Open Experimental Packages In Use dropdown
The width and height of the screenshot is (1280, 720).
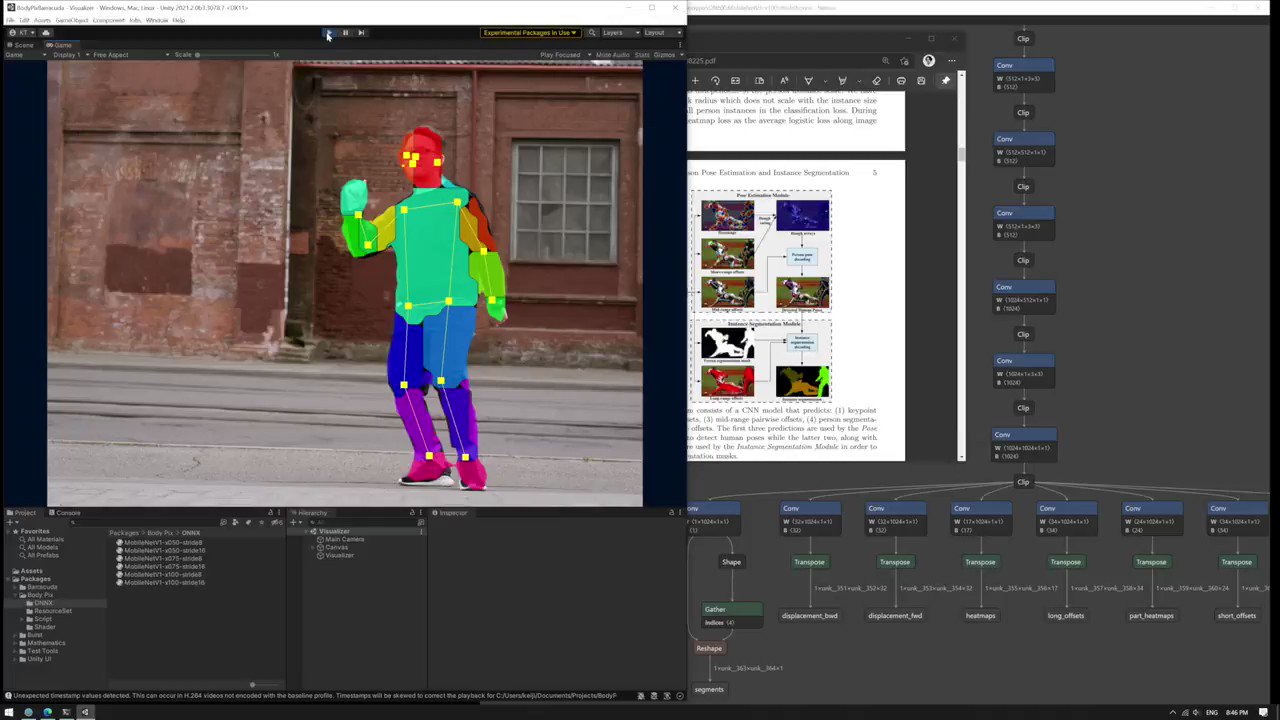tap(530, 33)
